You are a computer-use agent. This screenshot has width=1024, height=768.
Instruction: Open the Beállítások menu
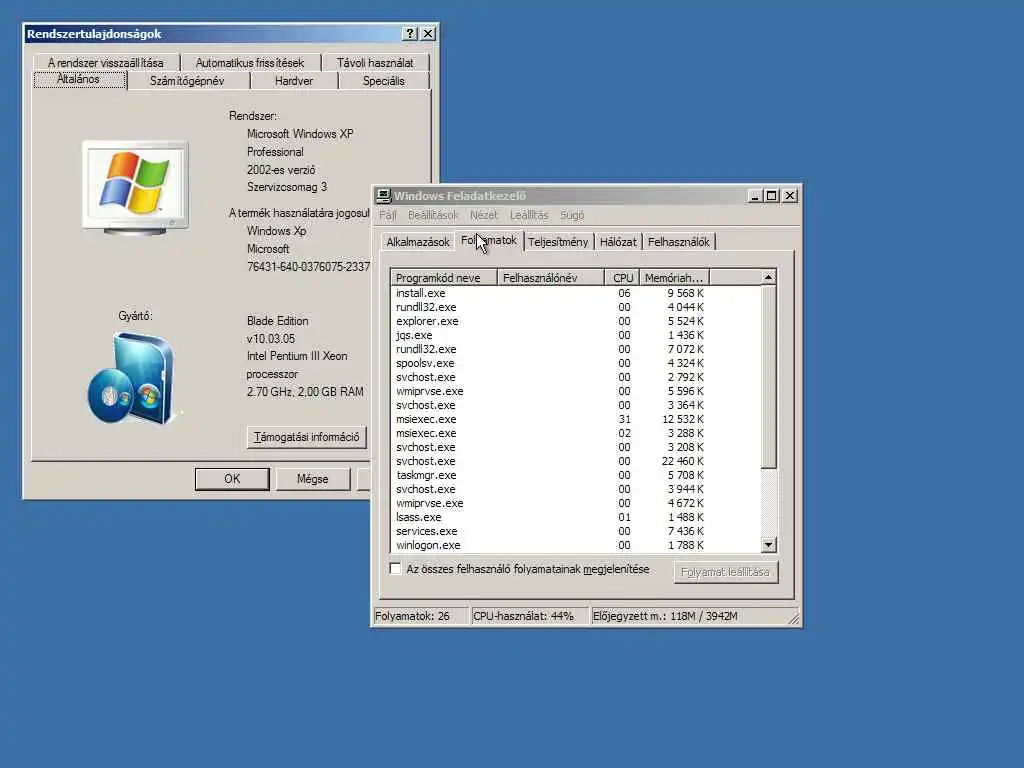pos(433,215)
